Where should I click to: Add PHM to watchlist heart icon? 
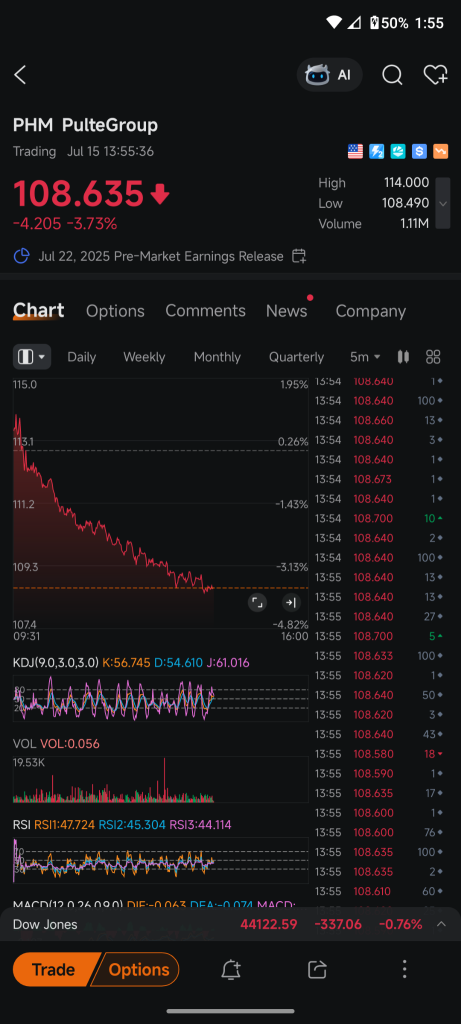[x=435, y=75]
